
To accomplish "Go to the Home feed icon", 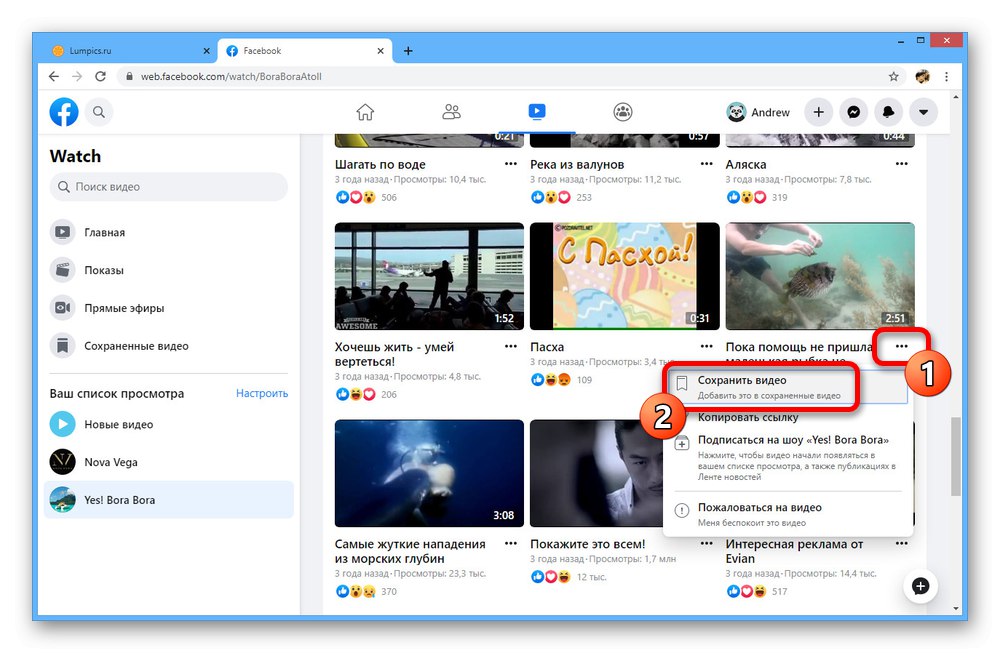I will (x=365, y=112).
